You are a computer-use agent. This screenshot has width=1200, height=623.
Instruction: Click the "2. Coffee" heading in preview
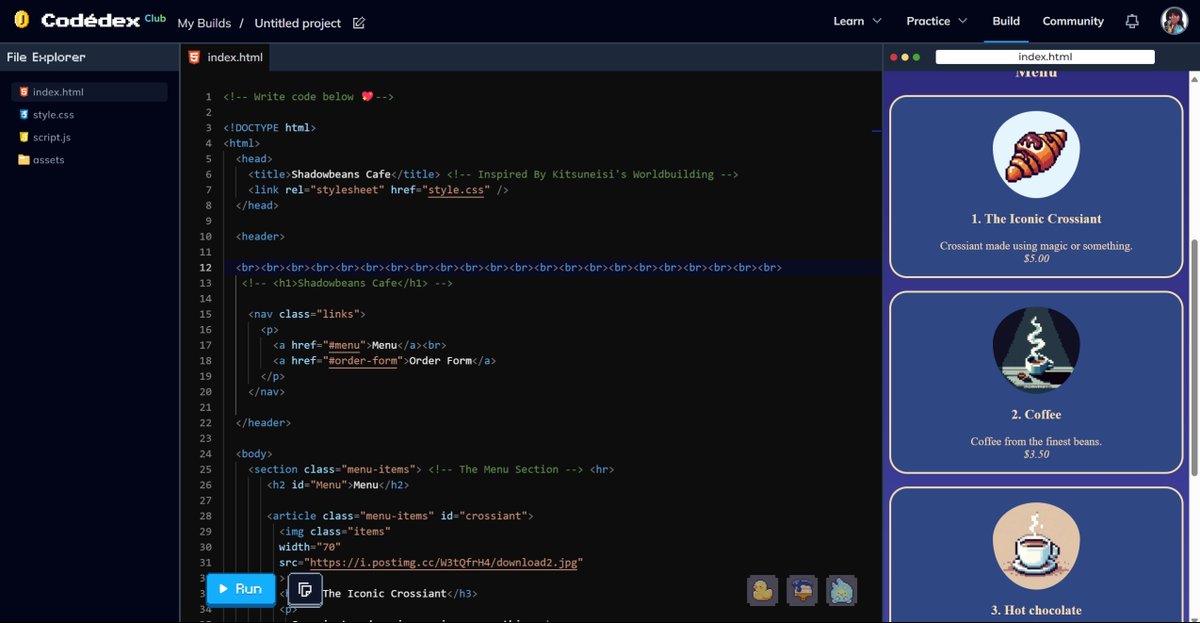coord(1036,415)
